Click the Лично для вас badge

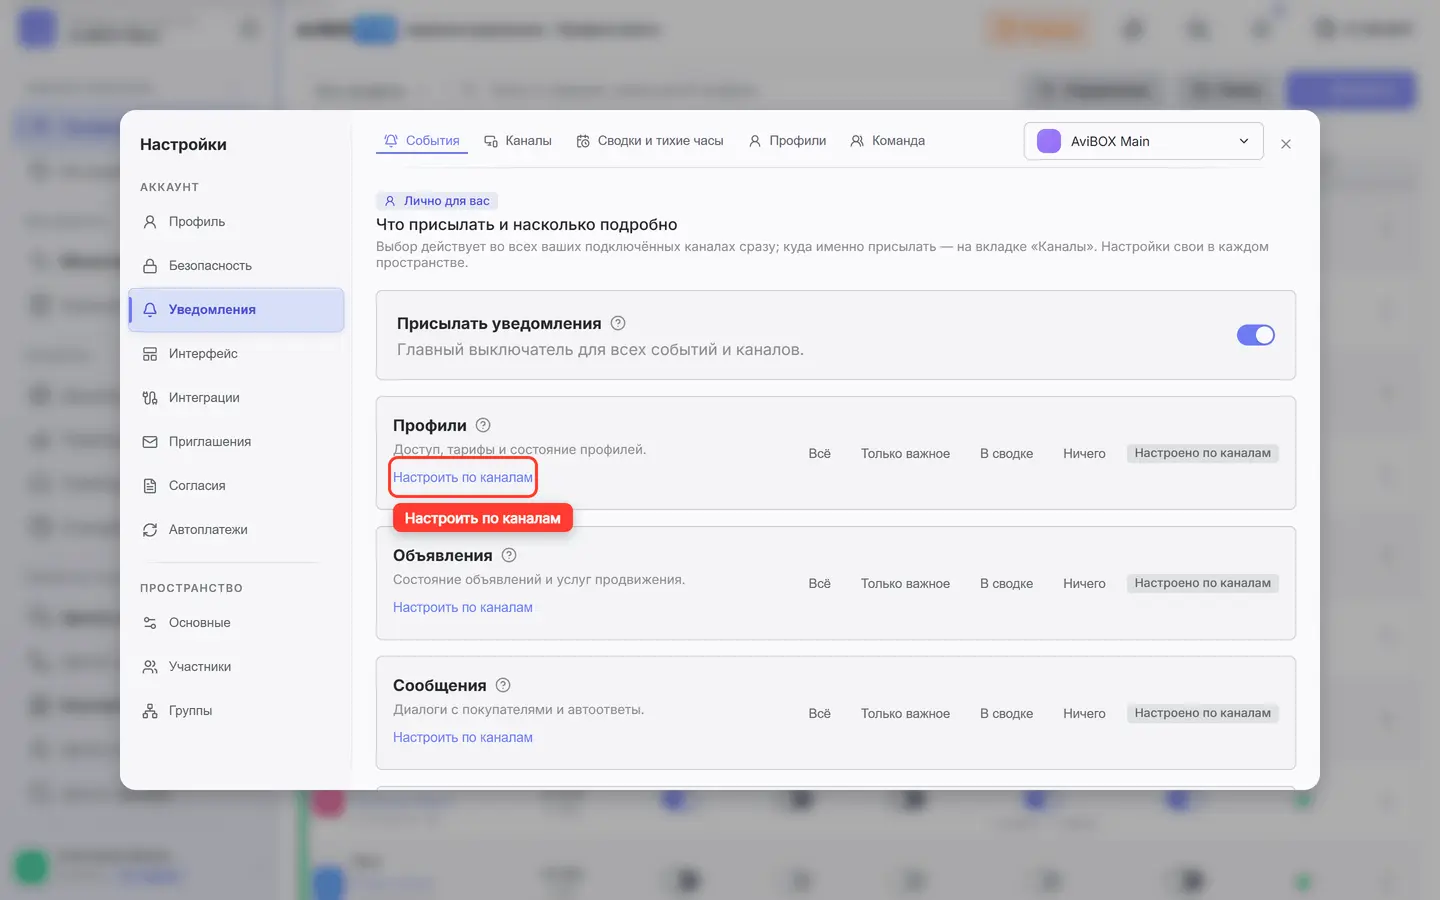tap(437, 201)
